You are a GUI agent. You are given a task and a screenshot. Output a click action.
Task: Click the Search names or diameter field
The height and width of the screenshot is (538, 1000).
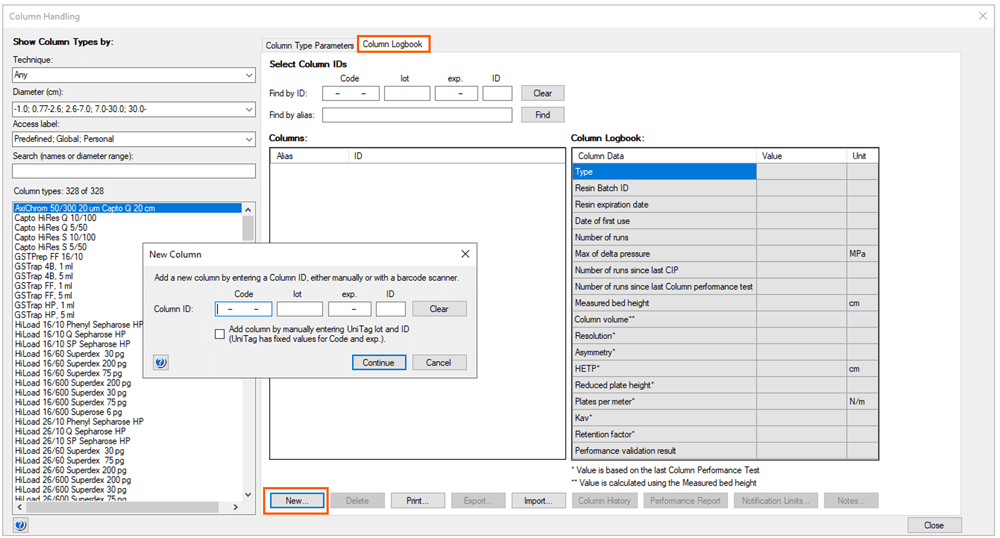[x=134, y=171]
